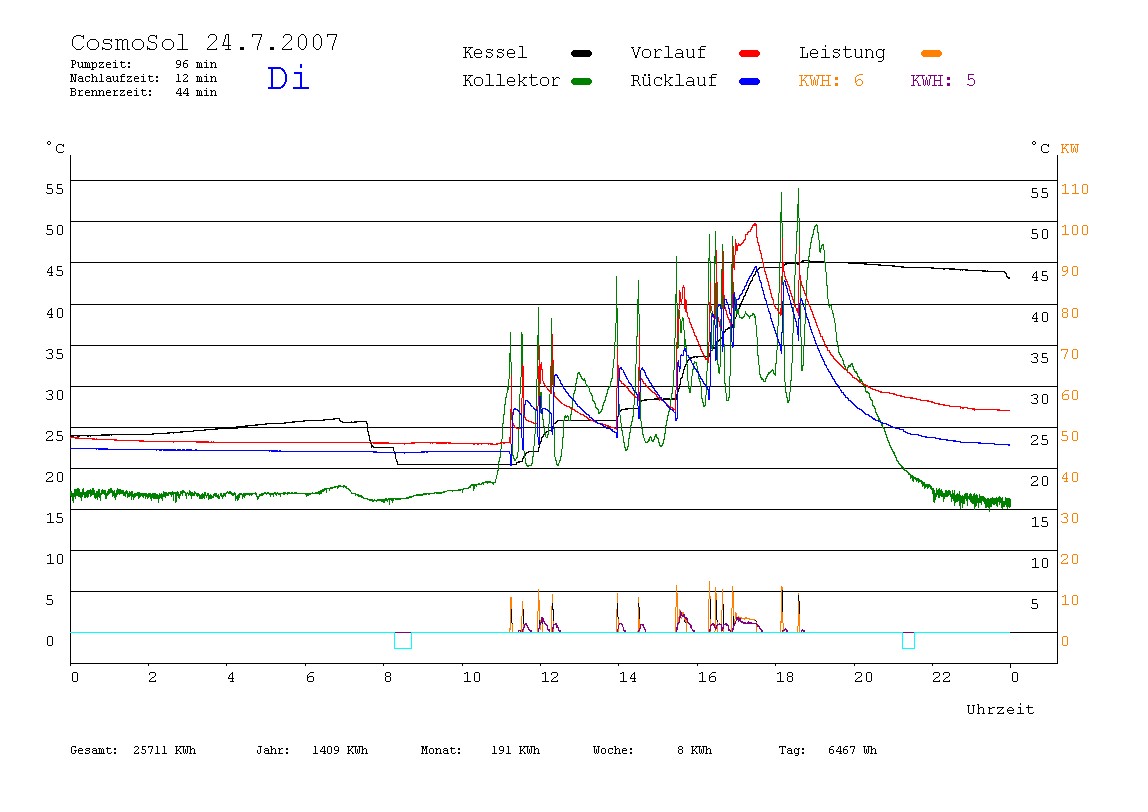Click the blue Rücklauf legend swatch
Image resolution: width=1148 pixels, height=812 pixels.
tap(750, 81)
